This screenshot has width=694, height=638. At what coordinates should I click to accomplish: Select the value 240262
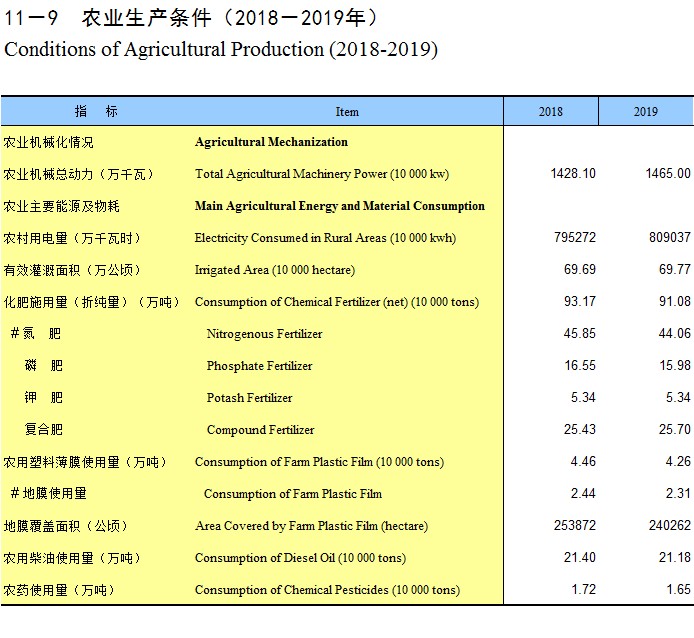[670, 525]
